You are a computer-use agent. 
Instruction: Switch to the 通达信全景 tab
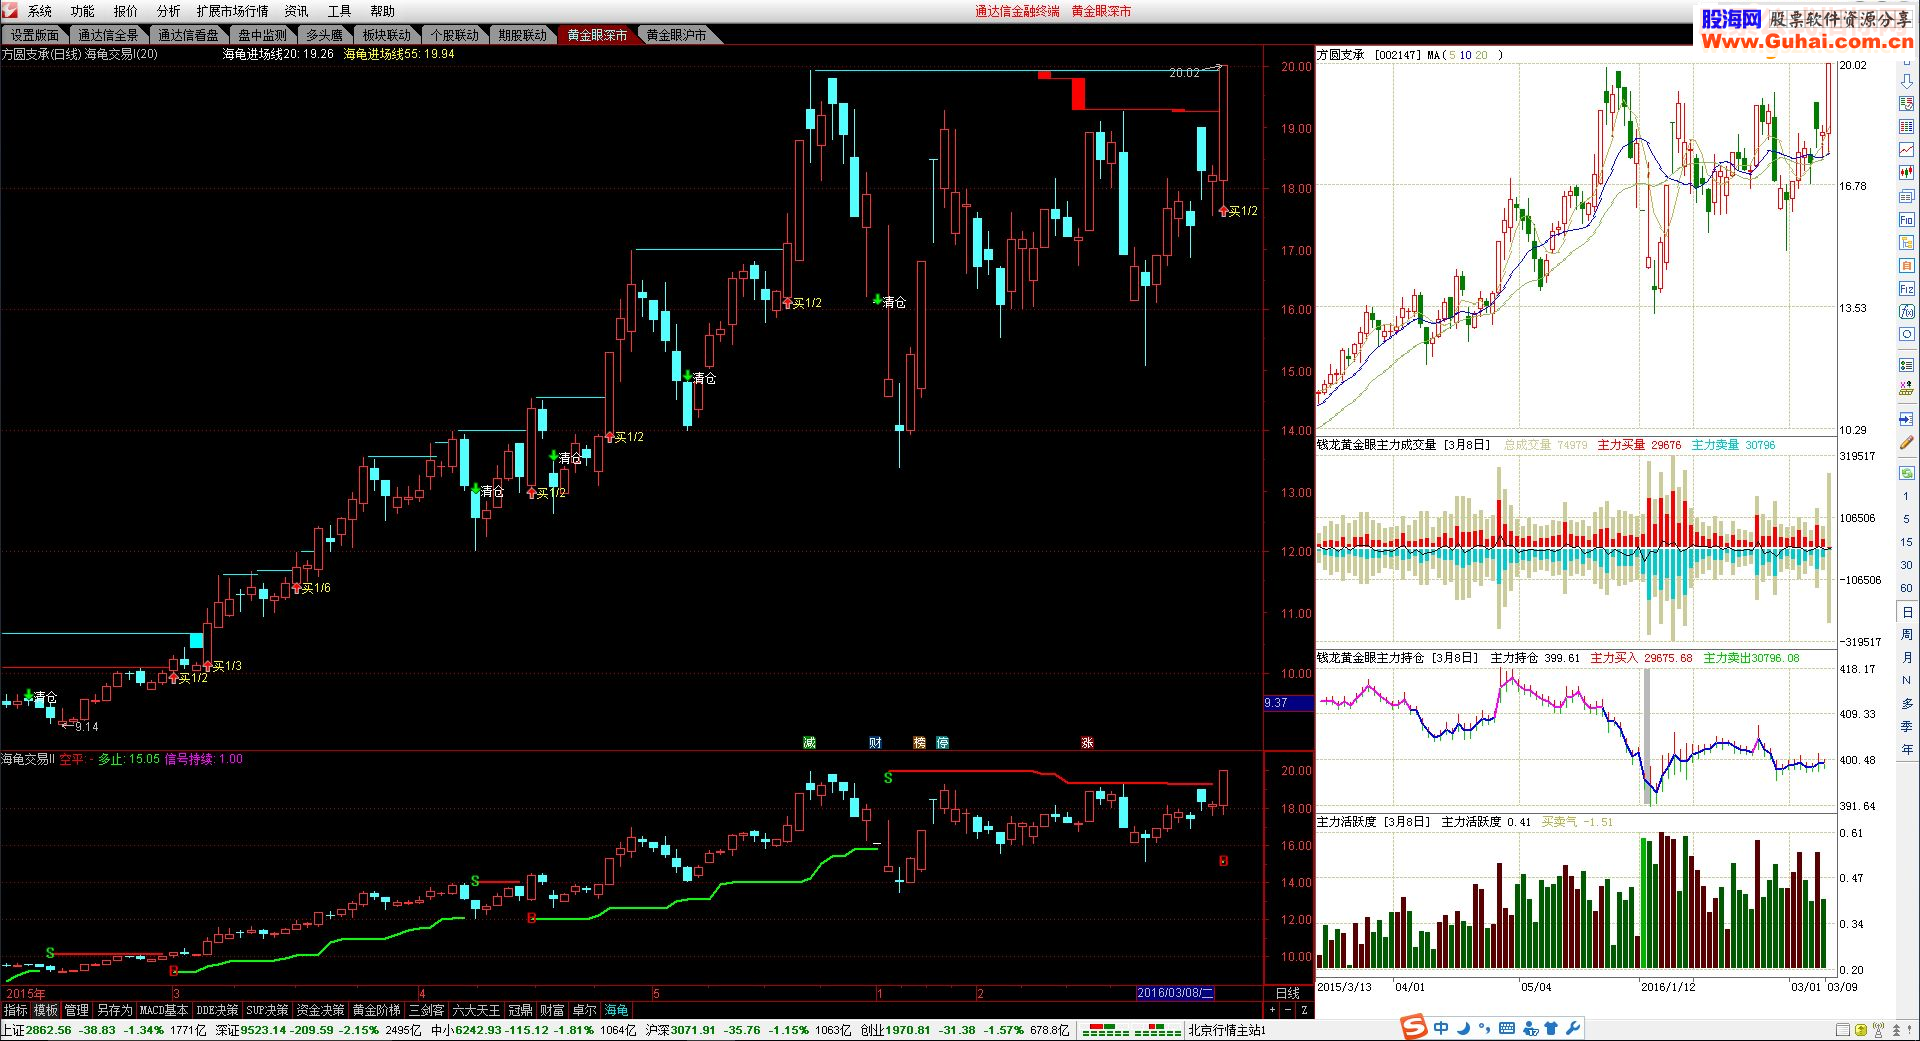pyautogui.click(x=108, y=35)
